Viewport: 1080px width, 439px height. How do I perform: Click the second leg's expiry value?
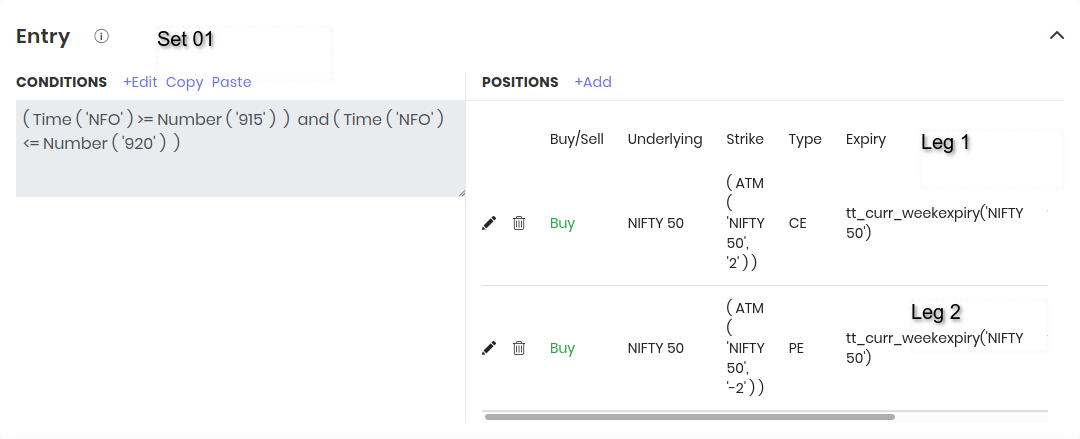tap(934, 348)
